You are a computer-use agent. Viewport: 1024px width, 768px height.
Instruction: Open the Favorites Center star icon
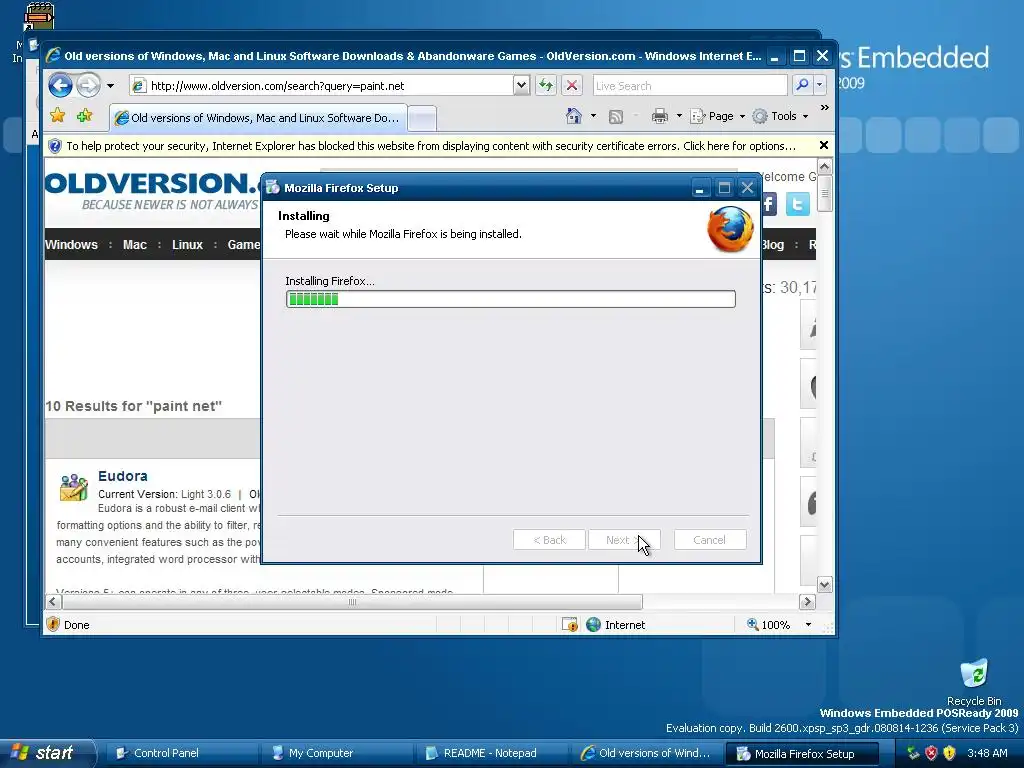(x=57, y=116)
